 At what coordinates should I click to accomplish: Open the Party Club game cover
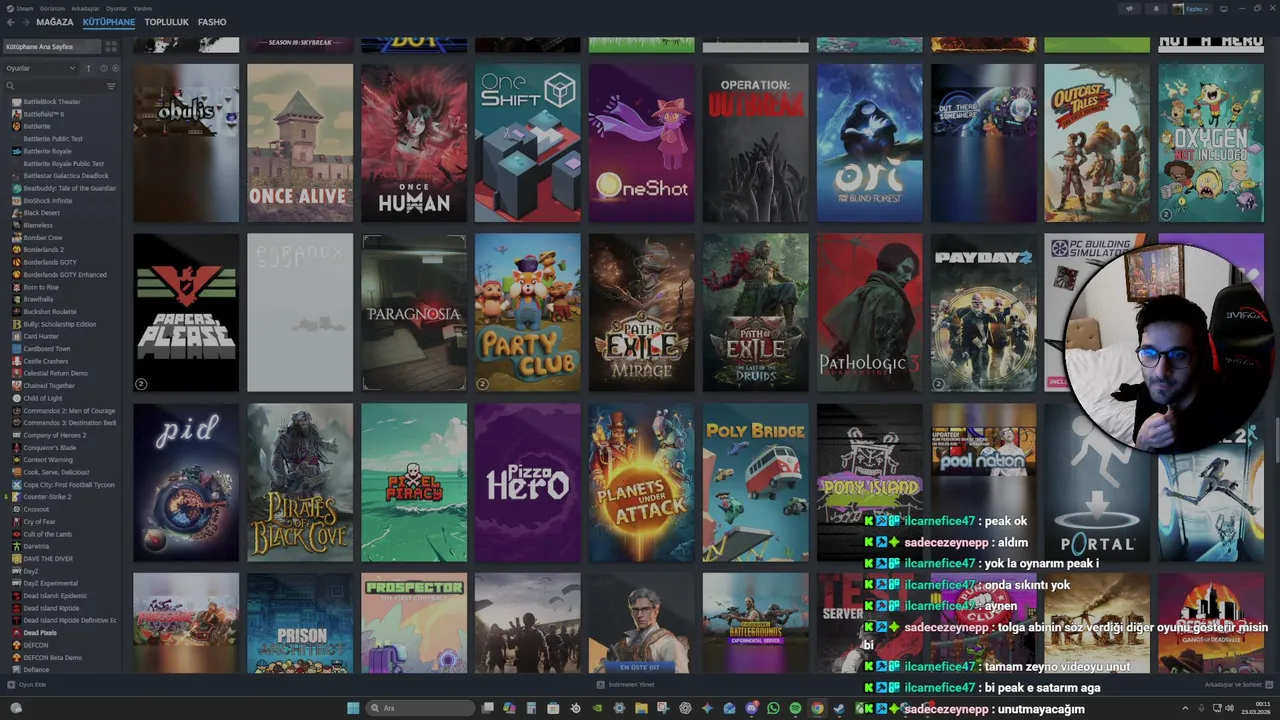pos(528,313)
